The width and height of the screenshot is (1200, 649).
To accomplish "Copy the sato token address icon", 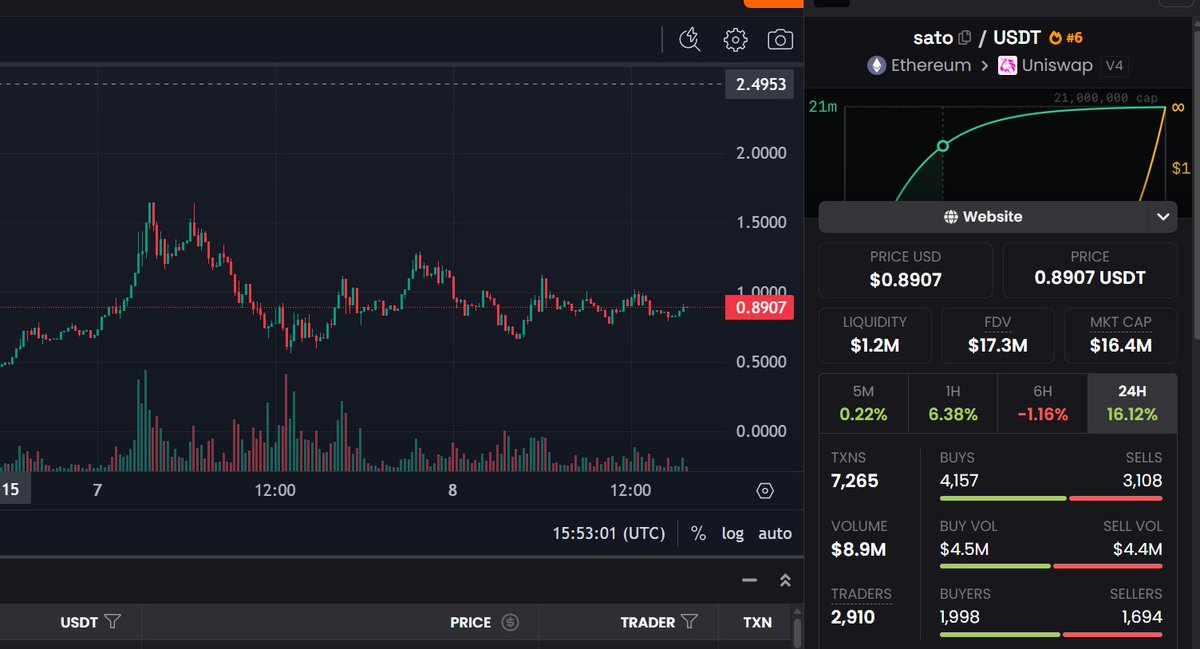I will pos(964,38).
